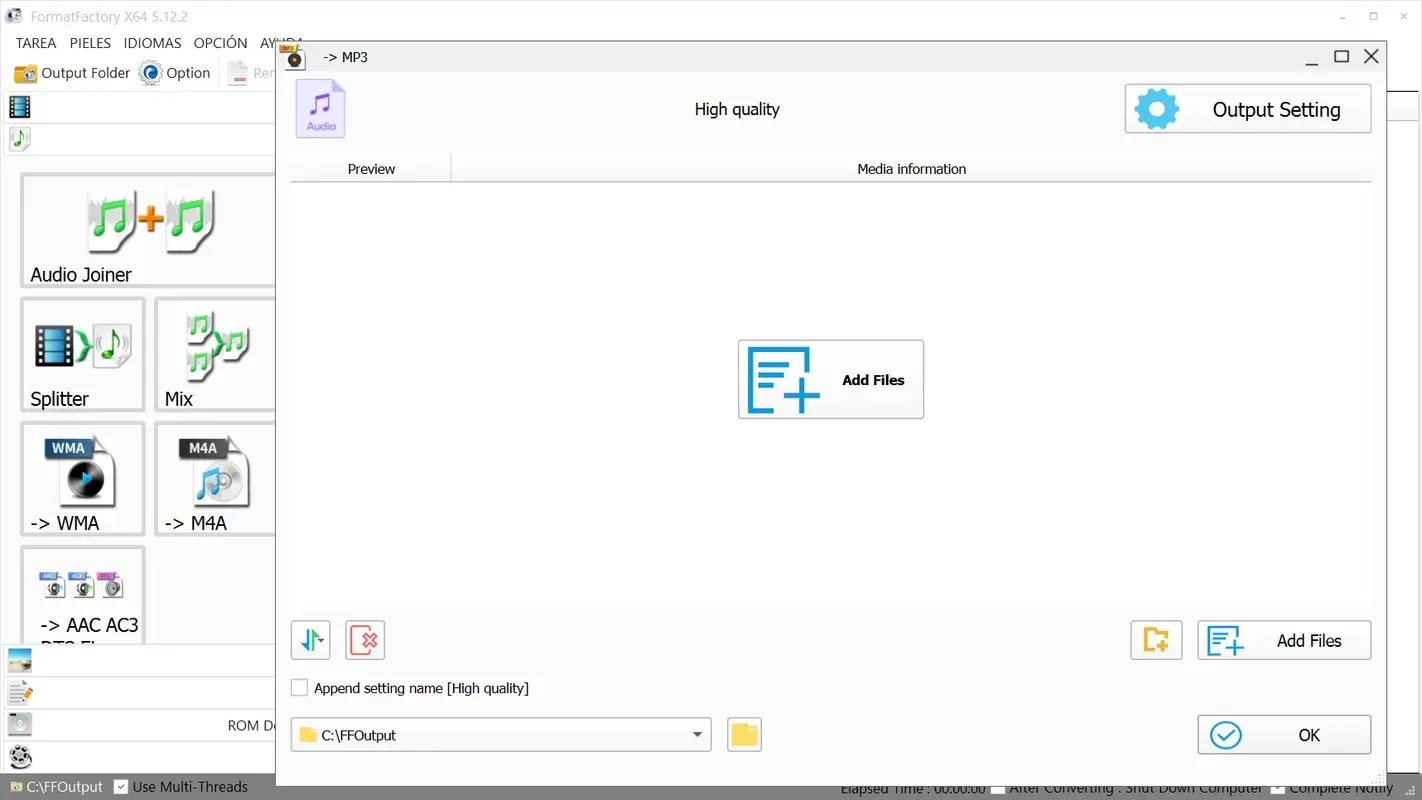
Task: Toggle Use Multi-Threads in the status bar
Action: tap(121, 787)
